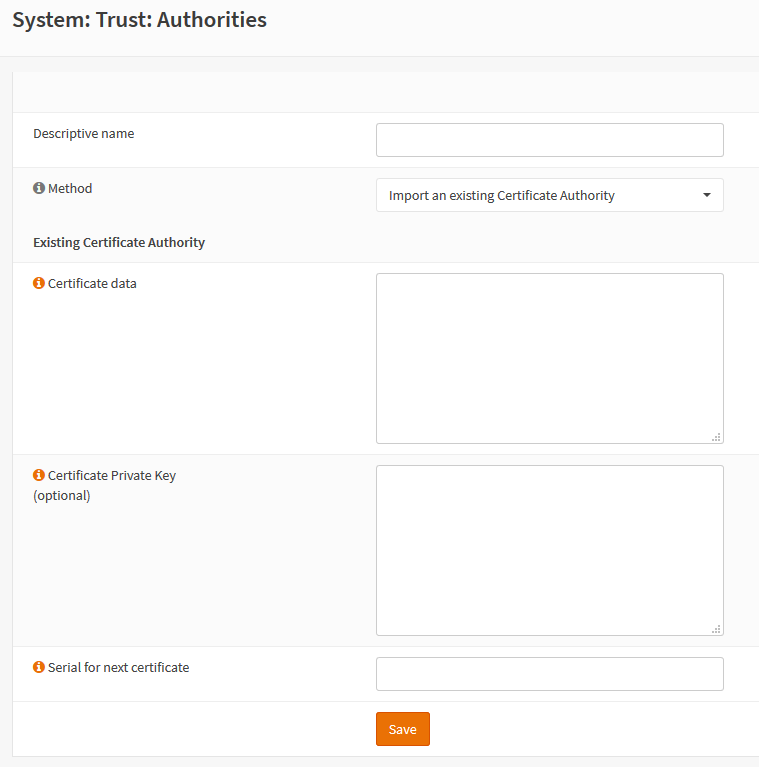The width and height of the screenshot is (759, 767).
Task: Click the Serial for next certificate label
Action: point(118,667)
